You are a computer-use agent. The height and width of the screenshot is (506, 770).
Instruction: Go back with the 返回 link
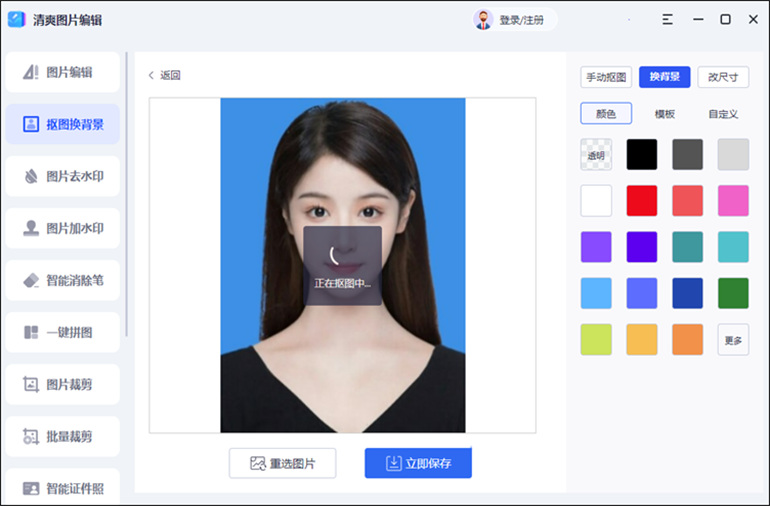pyautogui.click(x=165, y=75)
